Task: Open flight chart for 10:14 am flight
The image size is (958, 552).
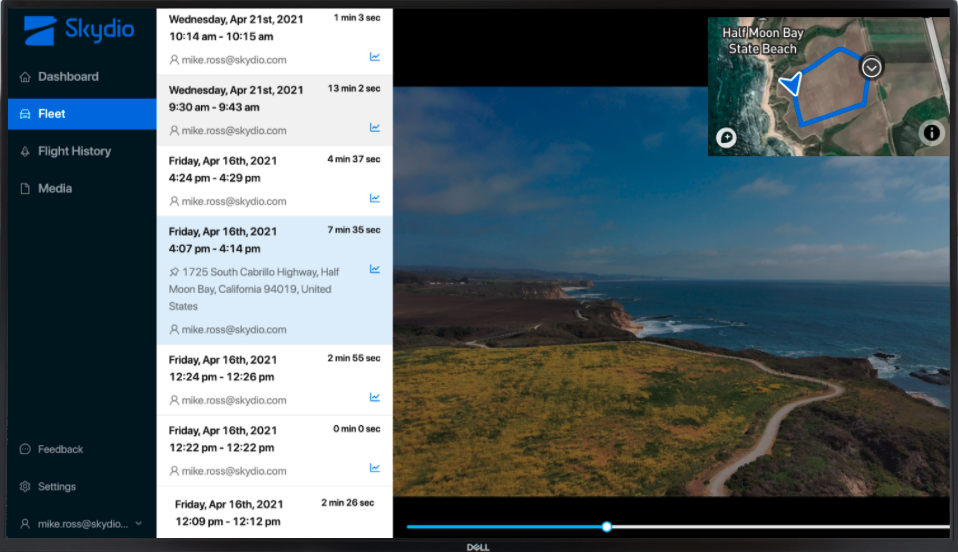Action: tap(374, 57)
